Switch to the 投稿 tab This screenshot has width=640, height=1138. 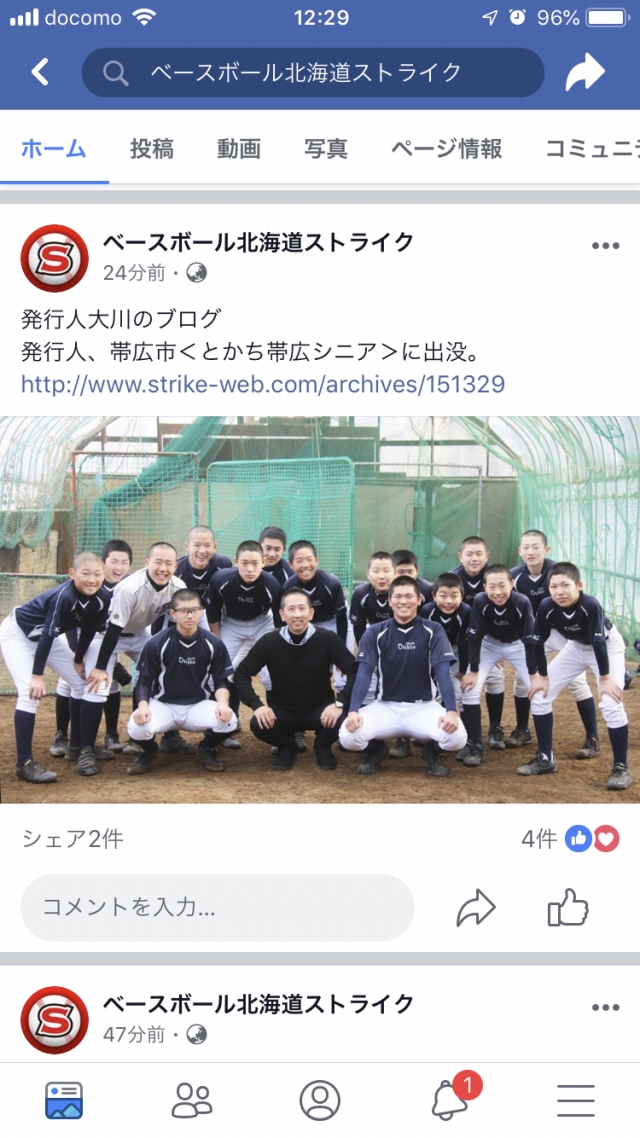point(152,149)
